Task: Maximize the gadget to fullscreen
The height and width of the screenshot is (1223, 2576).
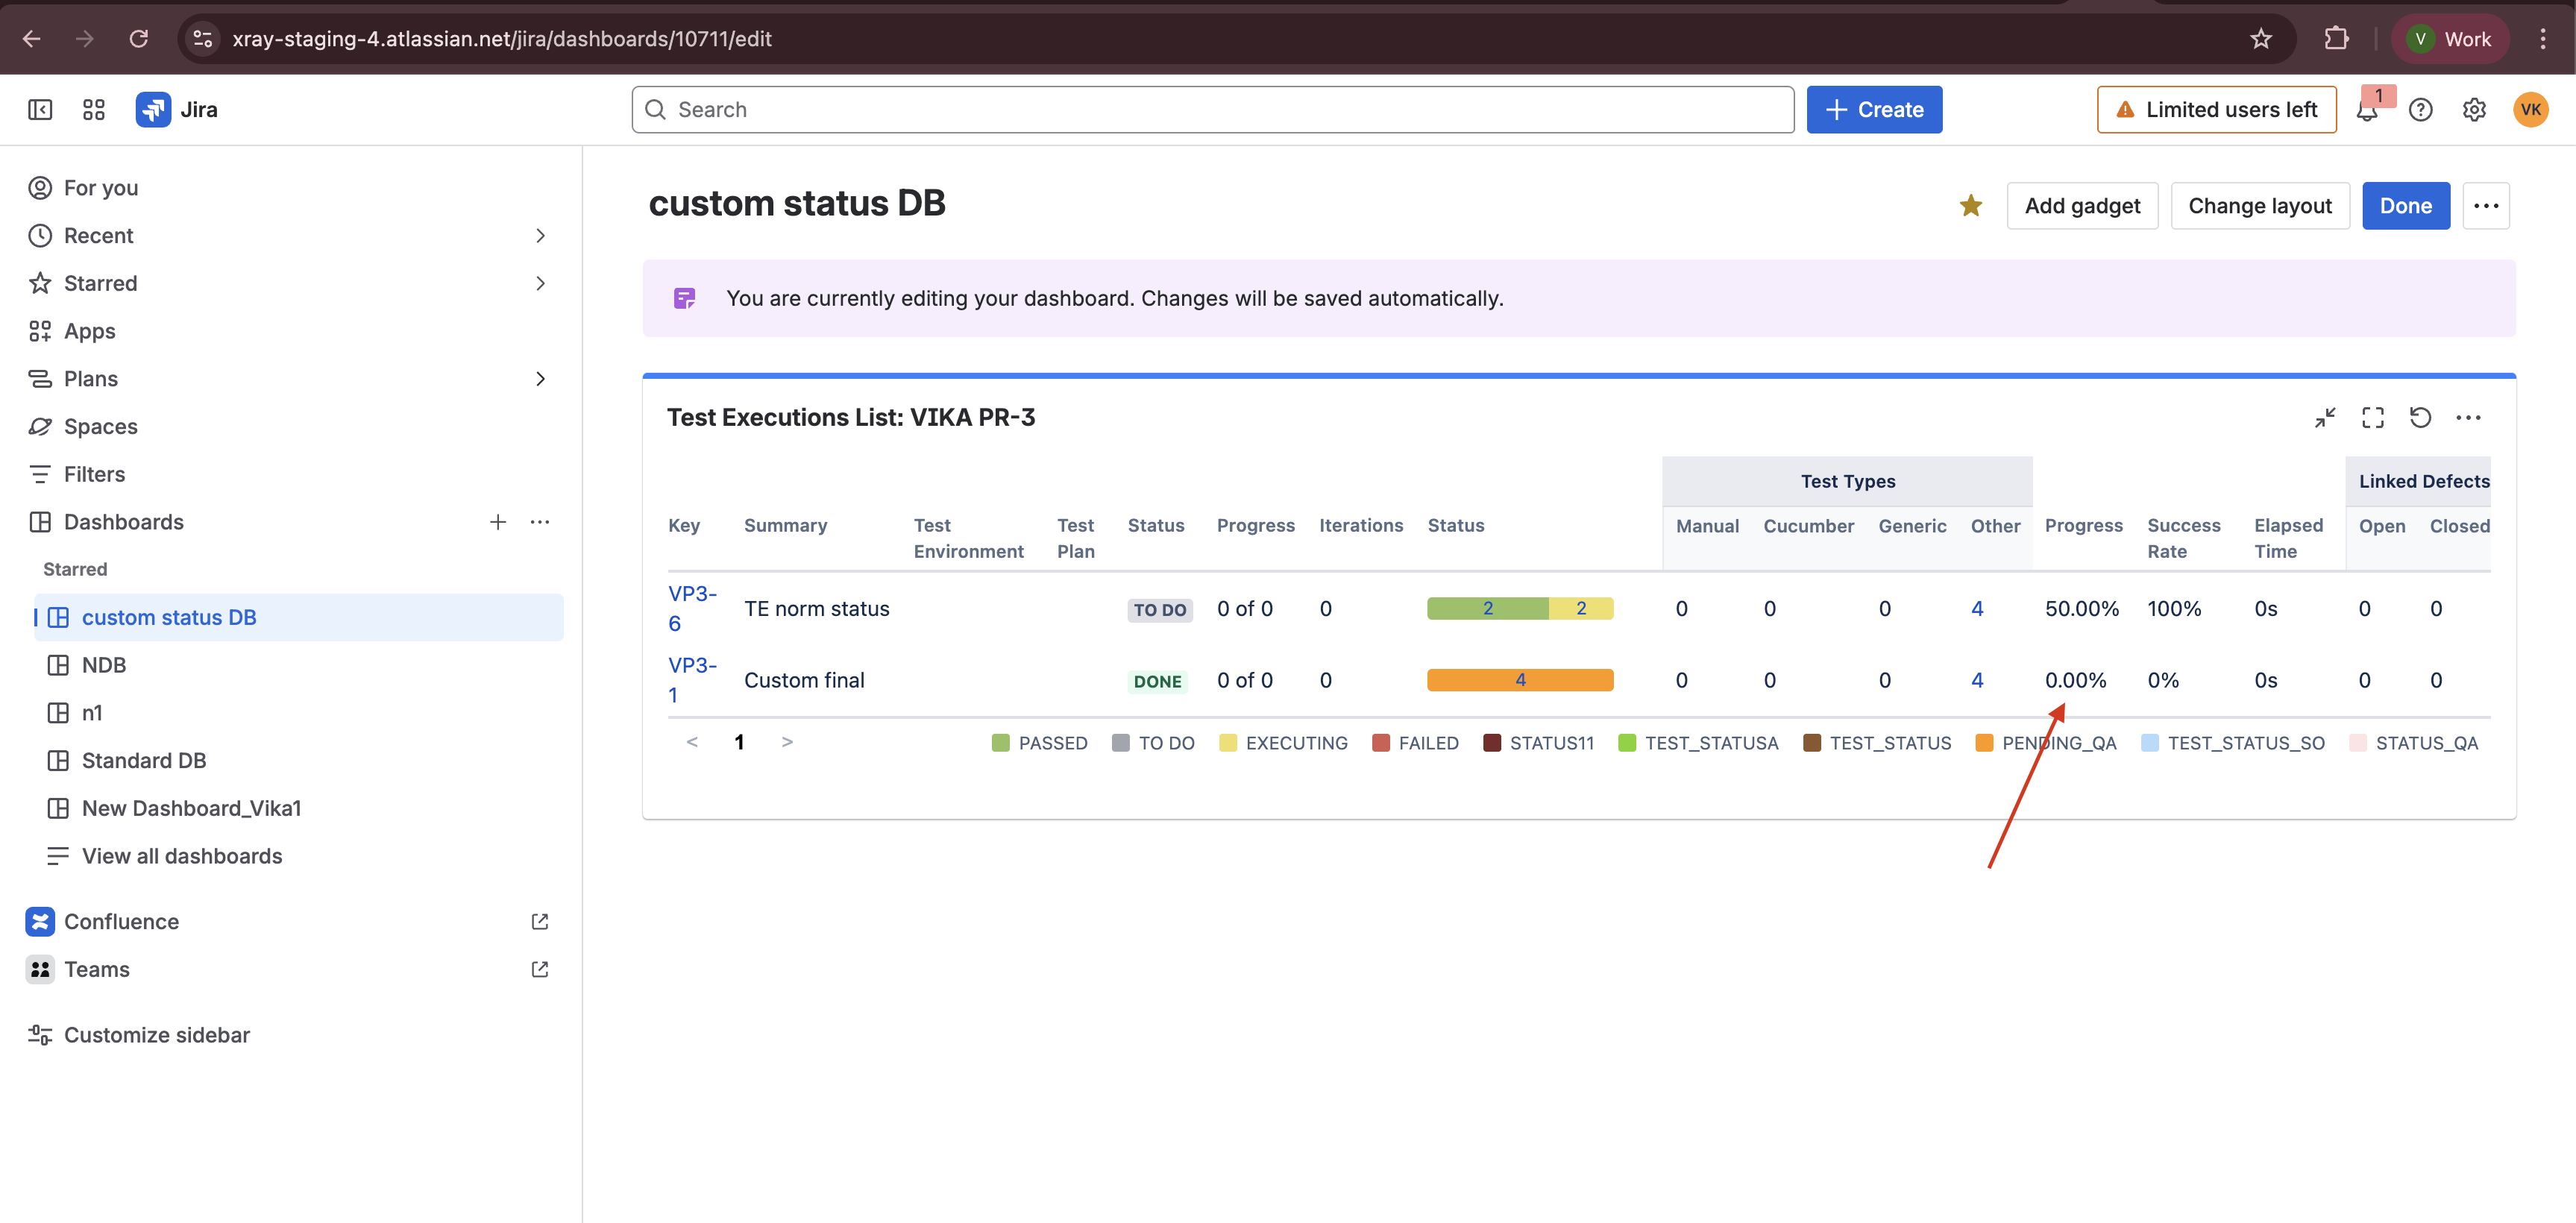Action: 2372,418
